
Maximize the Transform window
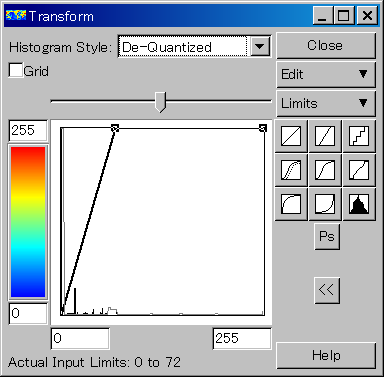344,16
